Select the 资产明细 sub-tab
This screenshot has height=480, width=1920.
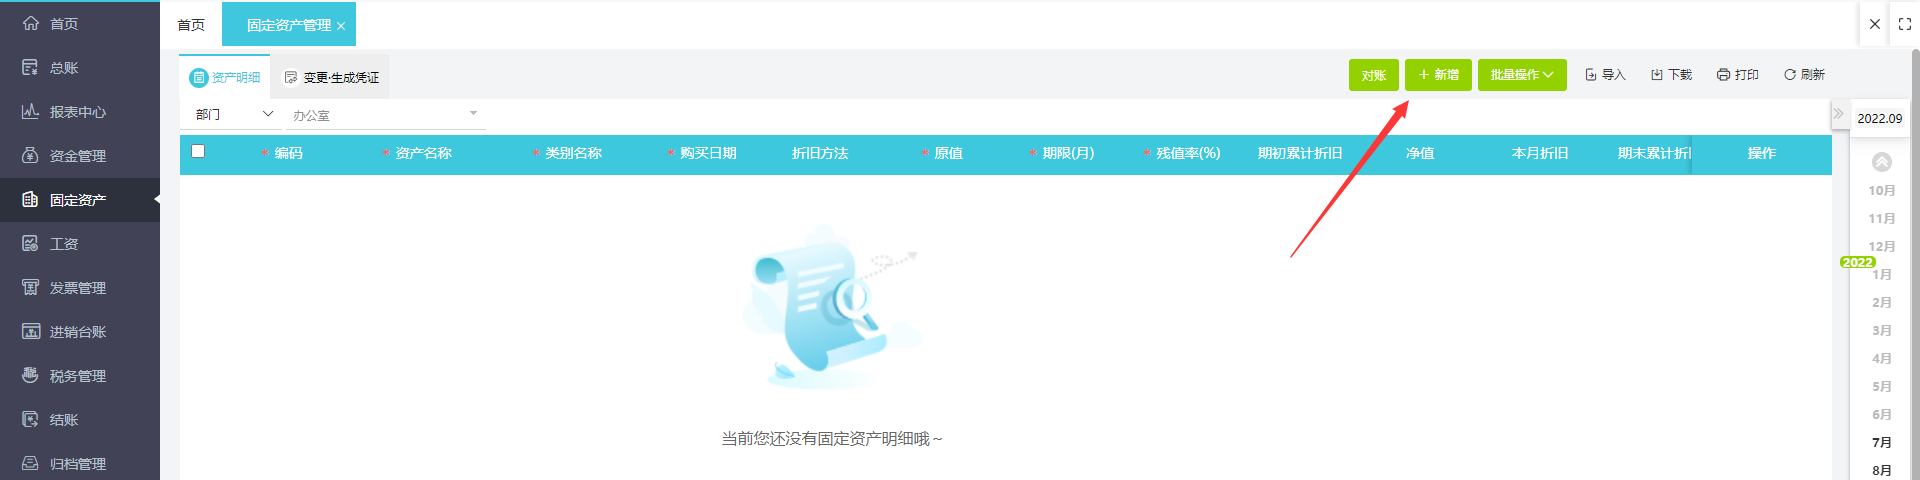click(x=225, y=77)
